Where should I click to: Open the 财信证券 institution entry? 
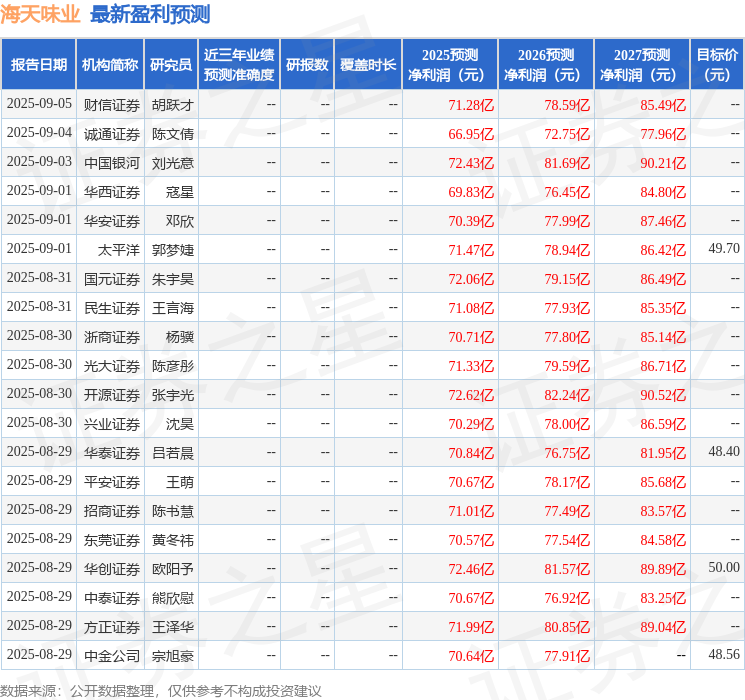tap(112, 105)
